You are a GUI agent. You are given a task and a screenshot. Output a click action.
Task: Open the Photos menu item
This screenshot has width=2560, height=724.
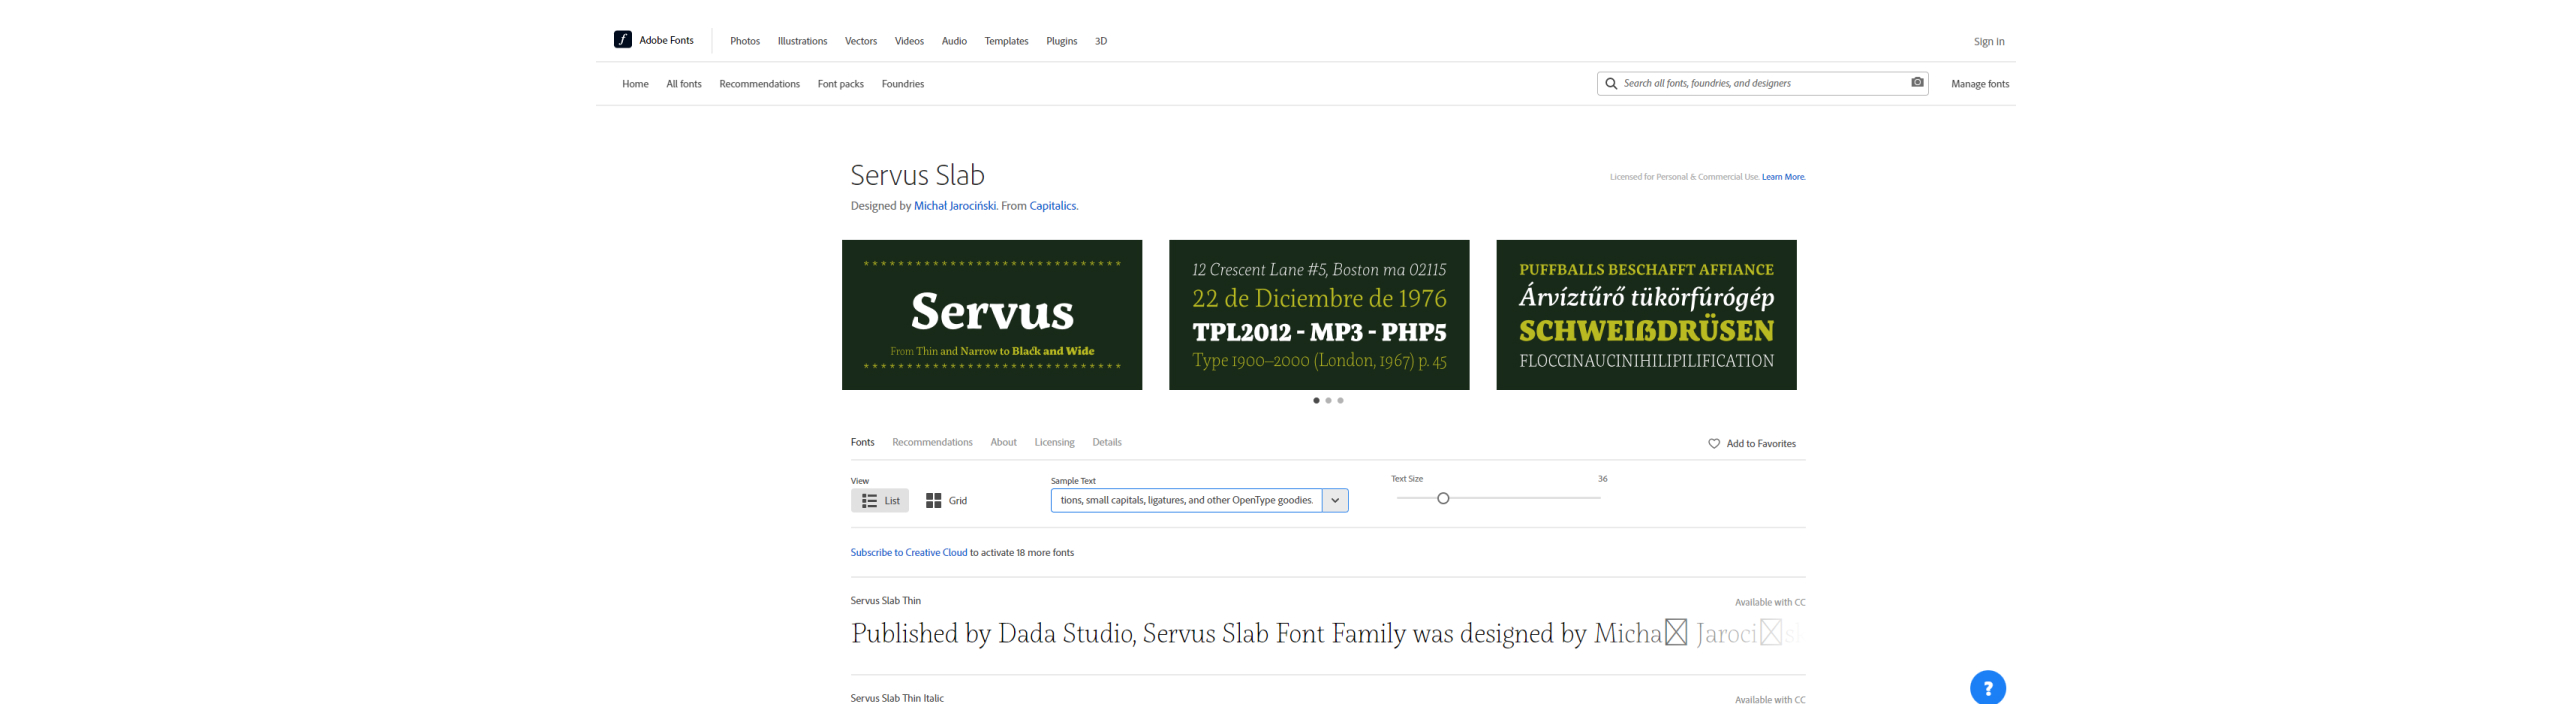744,41
